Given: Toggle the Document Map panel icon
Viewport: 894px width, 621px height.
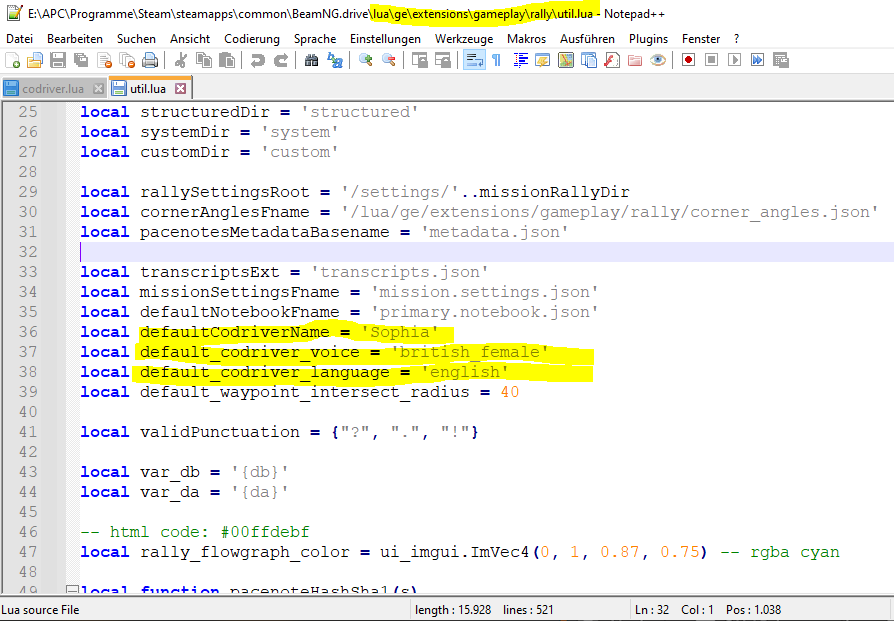Looking at the screenshot, I should pyautogui.click(x=566, y=60).
